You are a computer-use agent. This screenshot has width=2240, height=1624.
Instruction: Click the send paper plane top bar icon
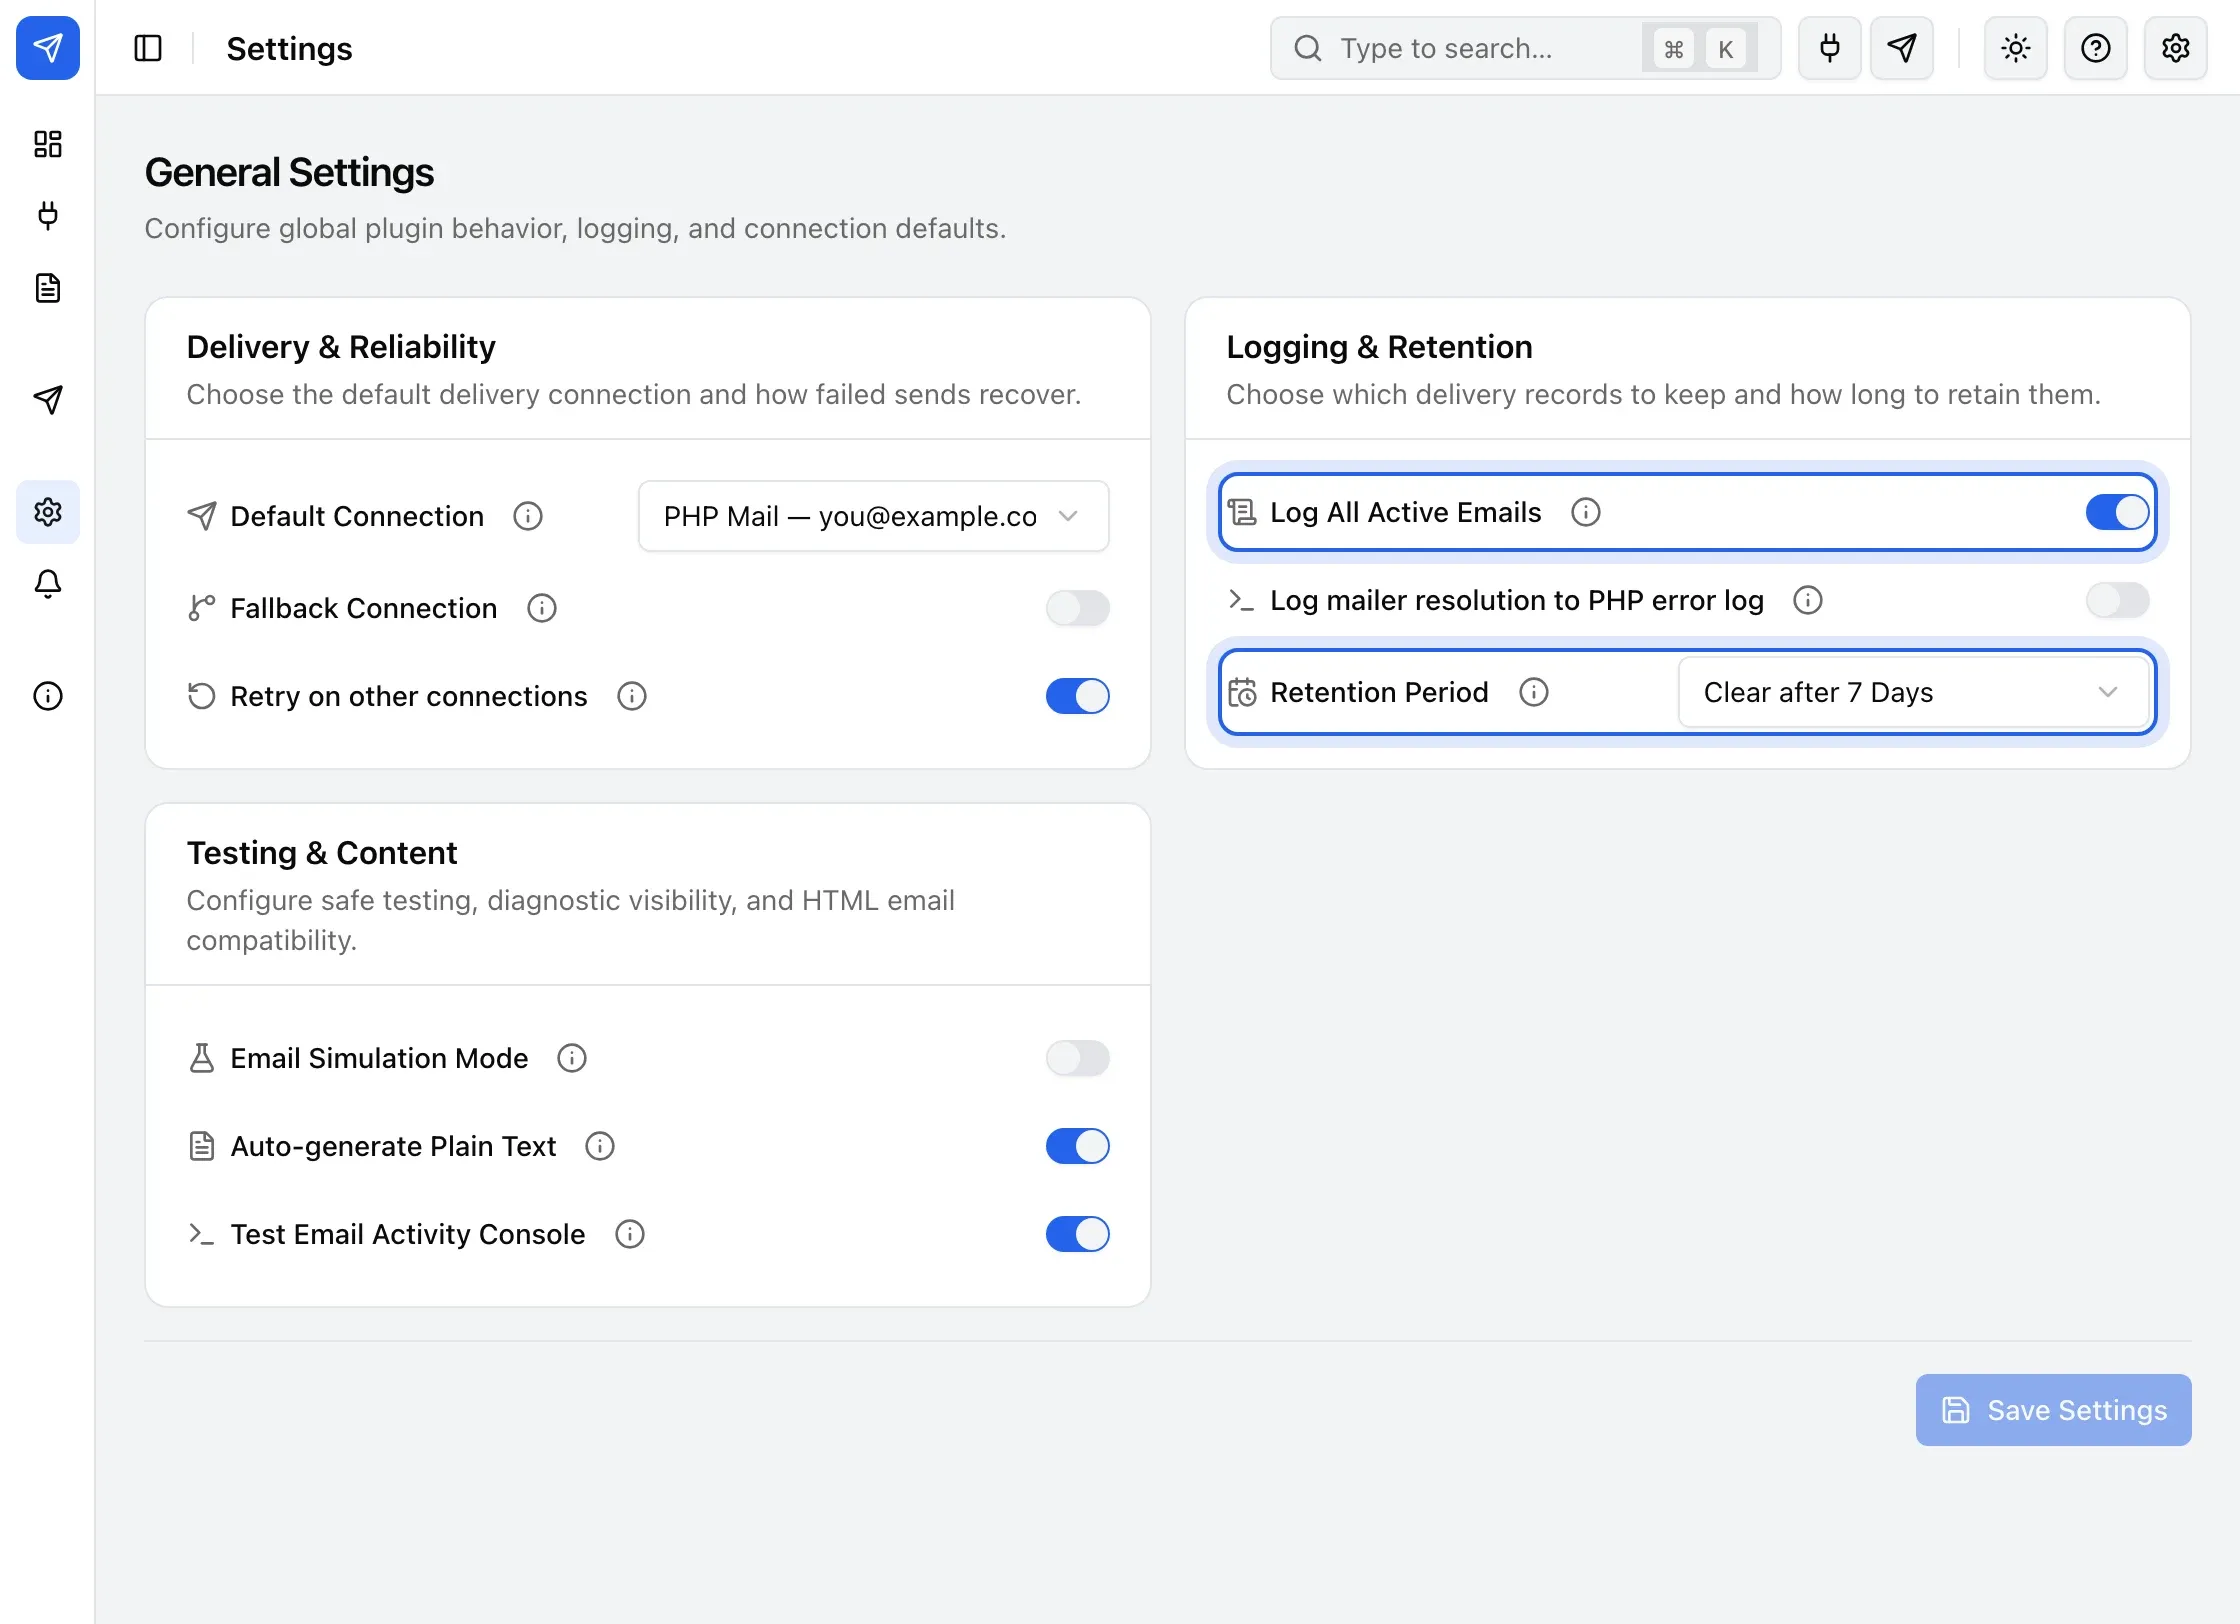tap(1902, 48)
